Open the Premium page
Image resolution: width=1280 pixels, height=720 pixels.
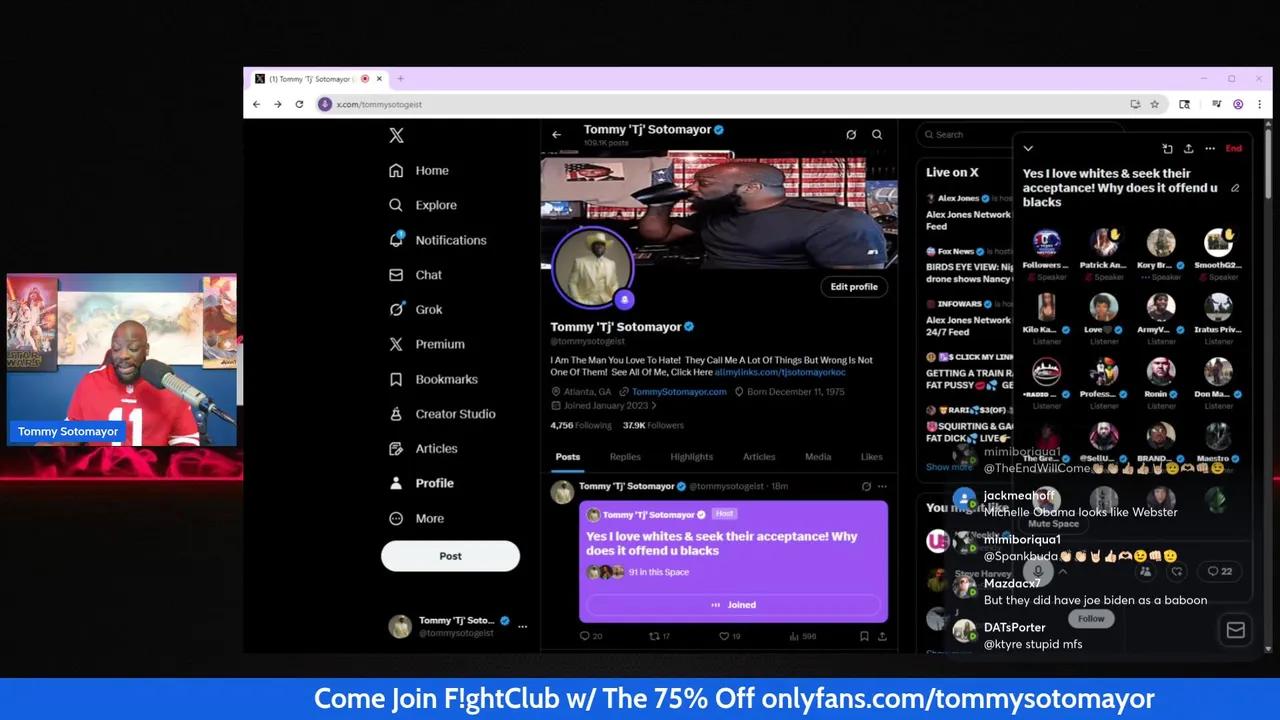pyautogui.click(x=427, y=344)
